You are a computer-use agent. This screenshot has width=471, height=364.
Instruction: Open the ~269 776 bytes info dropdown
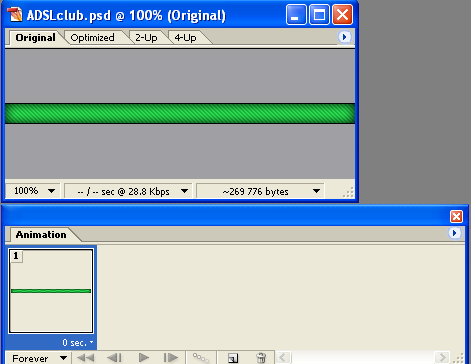pos(260,191)
